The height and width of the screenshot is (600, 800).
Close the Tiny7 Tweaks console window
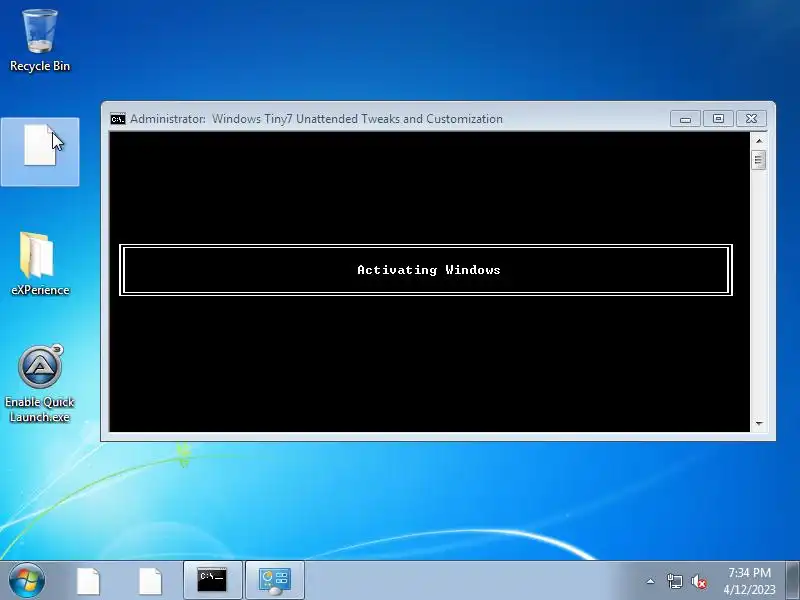pos(751,119)
